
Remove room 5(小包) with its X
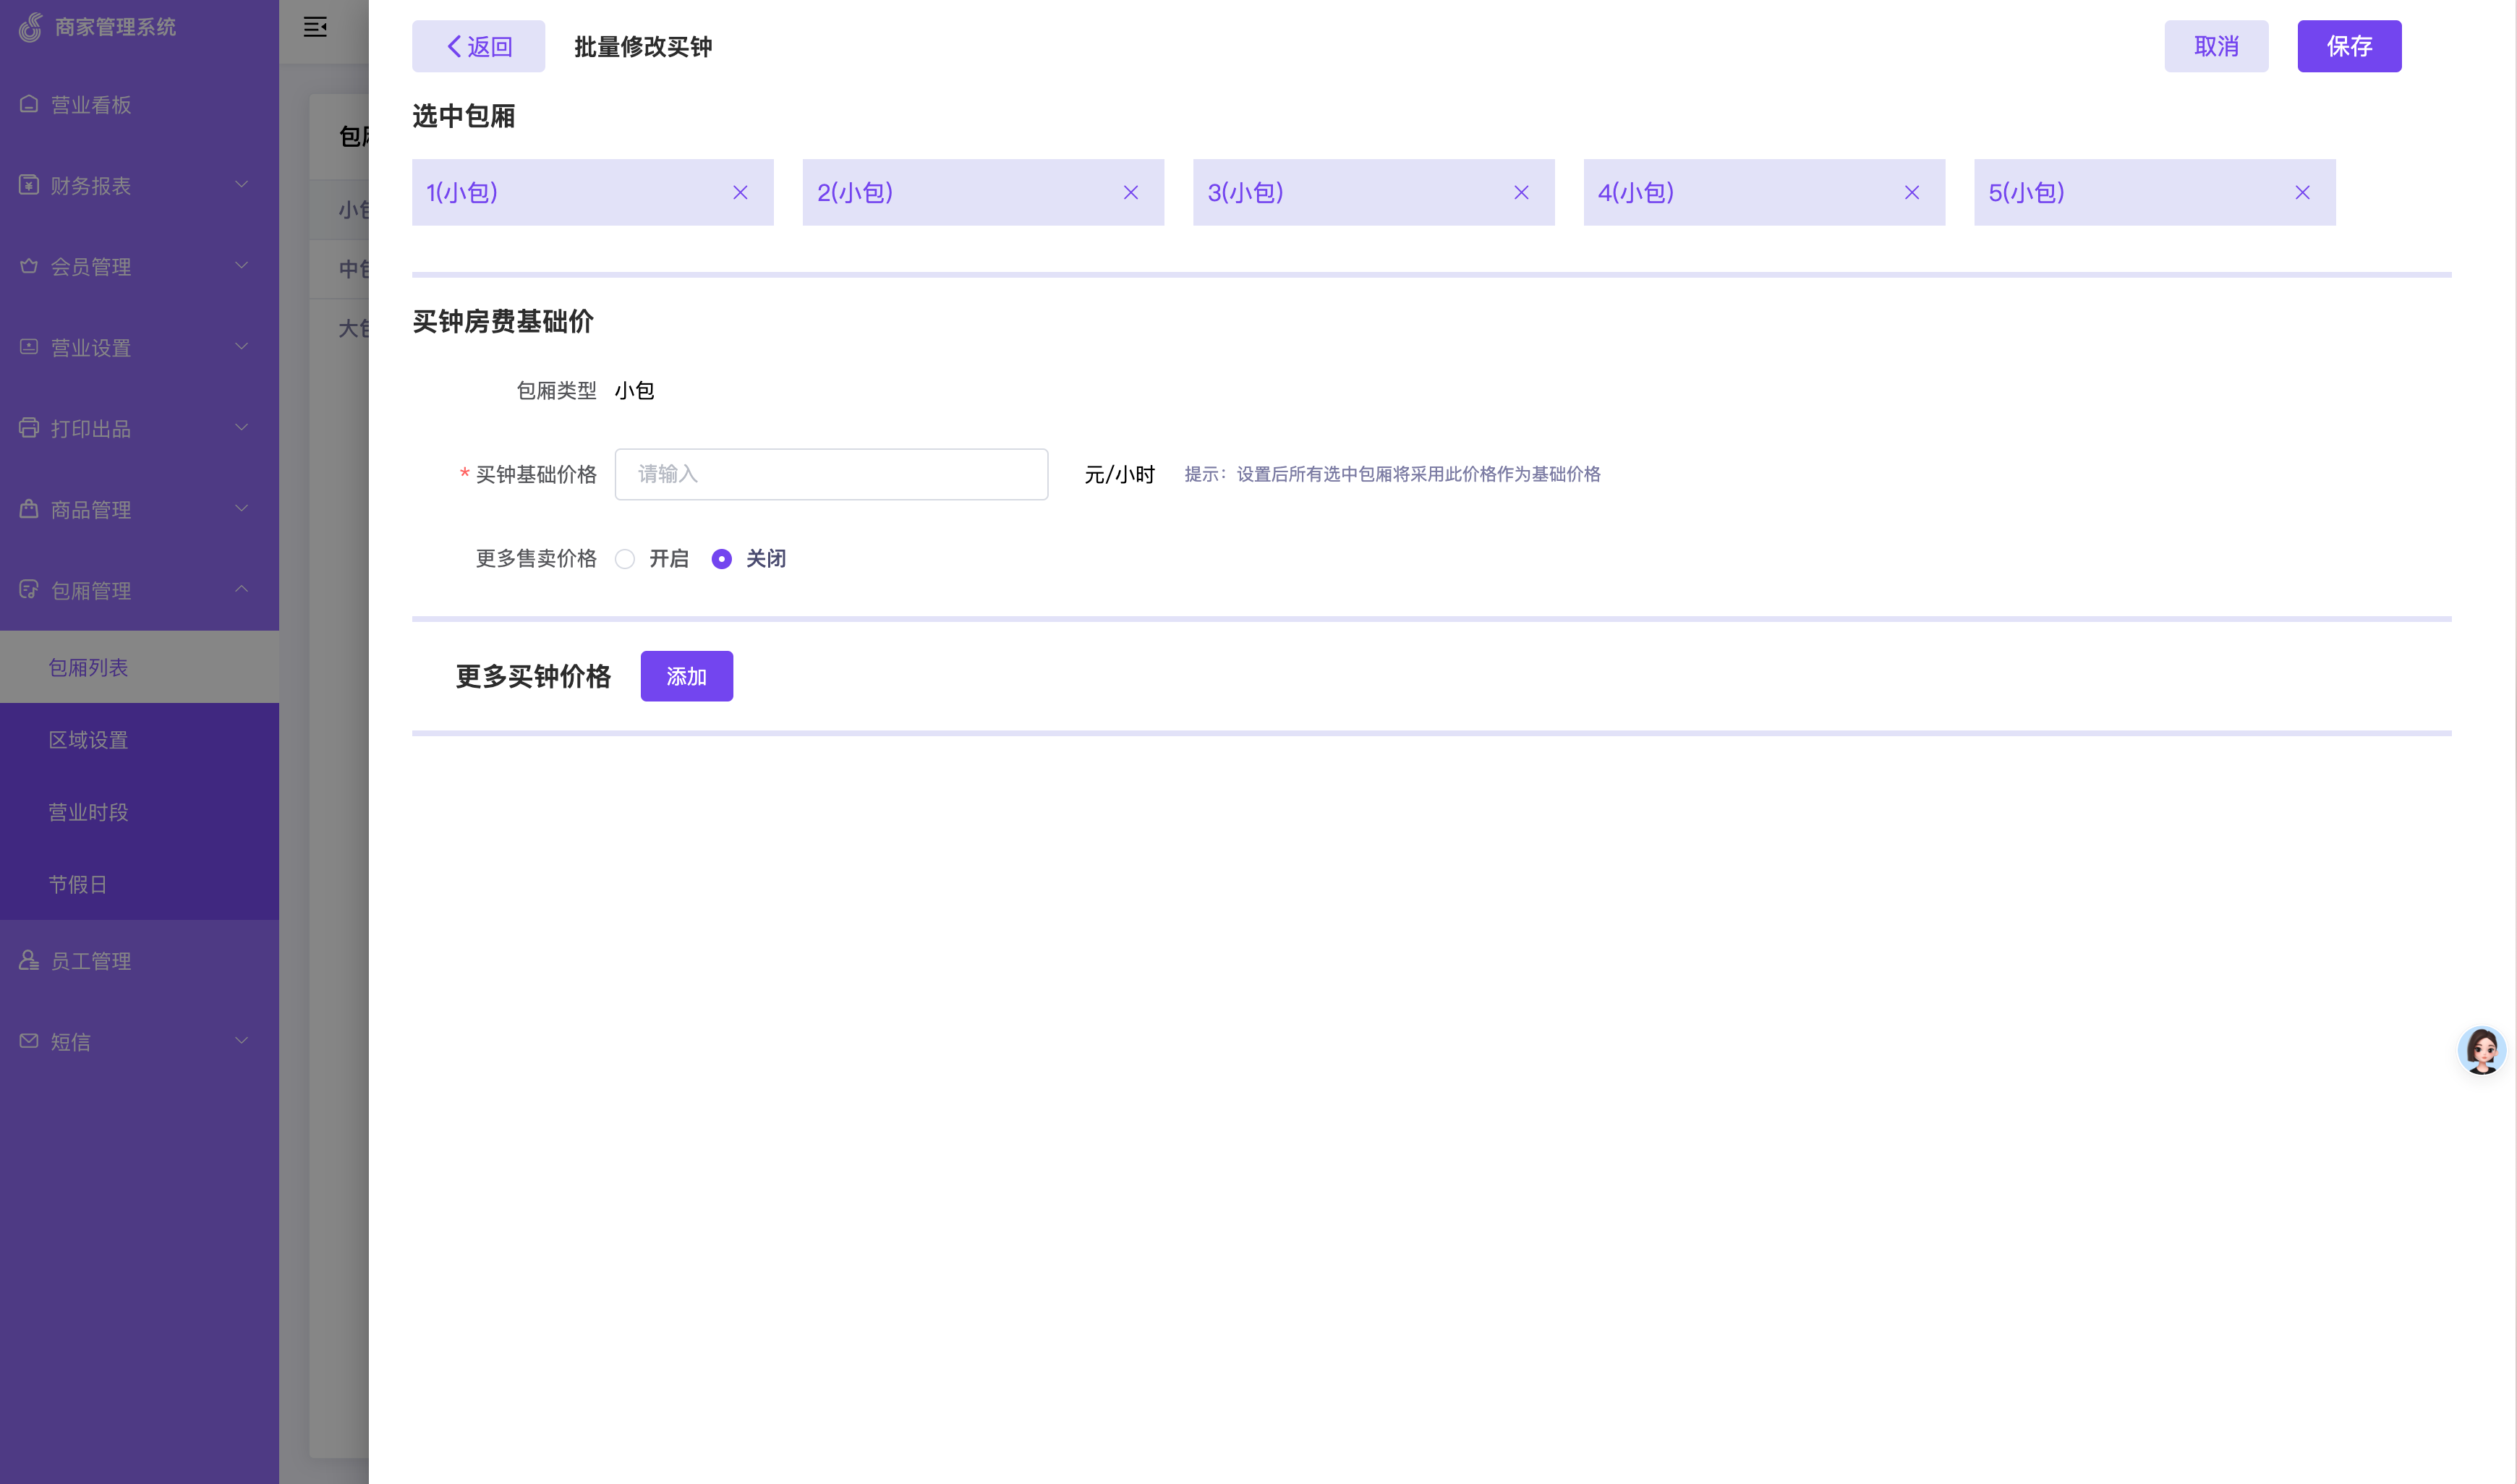pyautogui.click(x=2302, y=192)
